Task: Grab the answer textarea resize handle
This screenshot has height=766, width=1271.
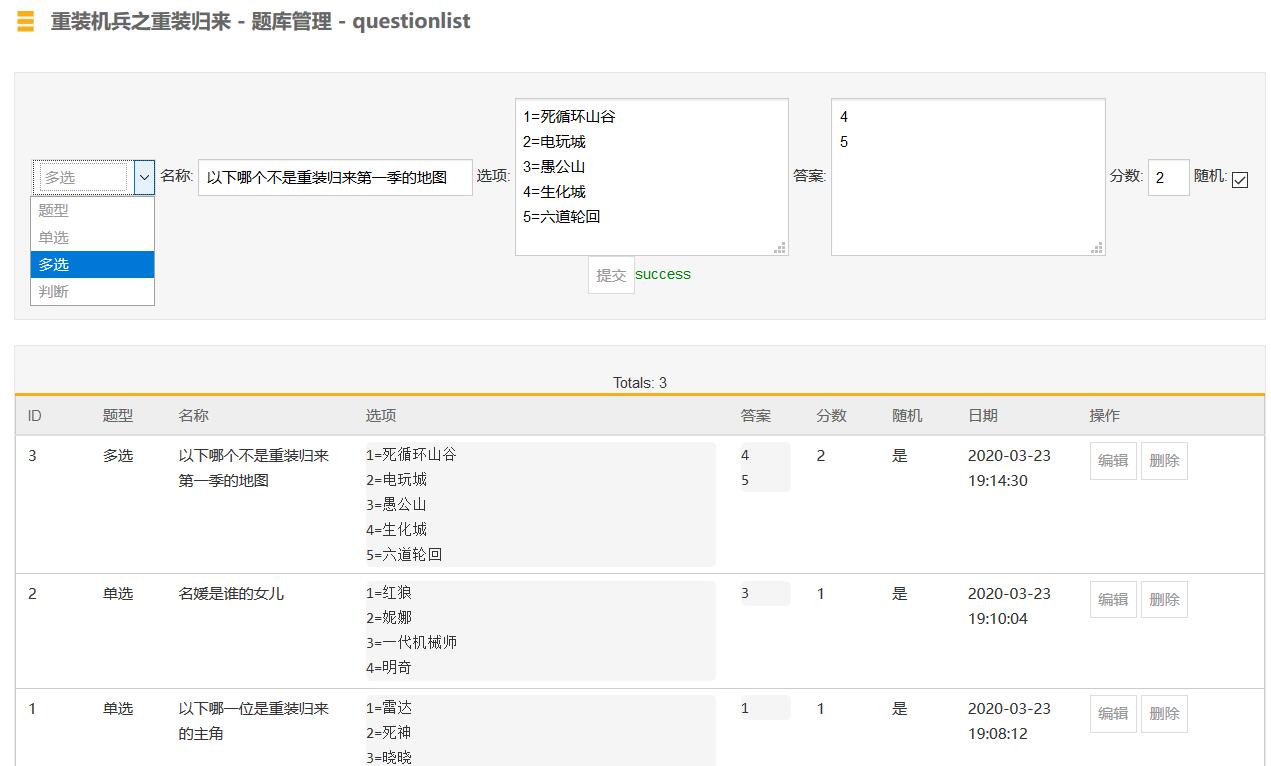Action: point(1097,247)
